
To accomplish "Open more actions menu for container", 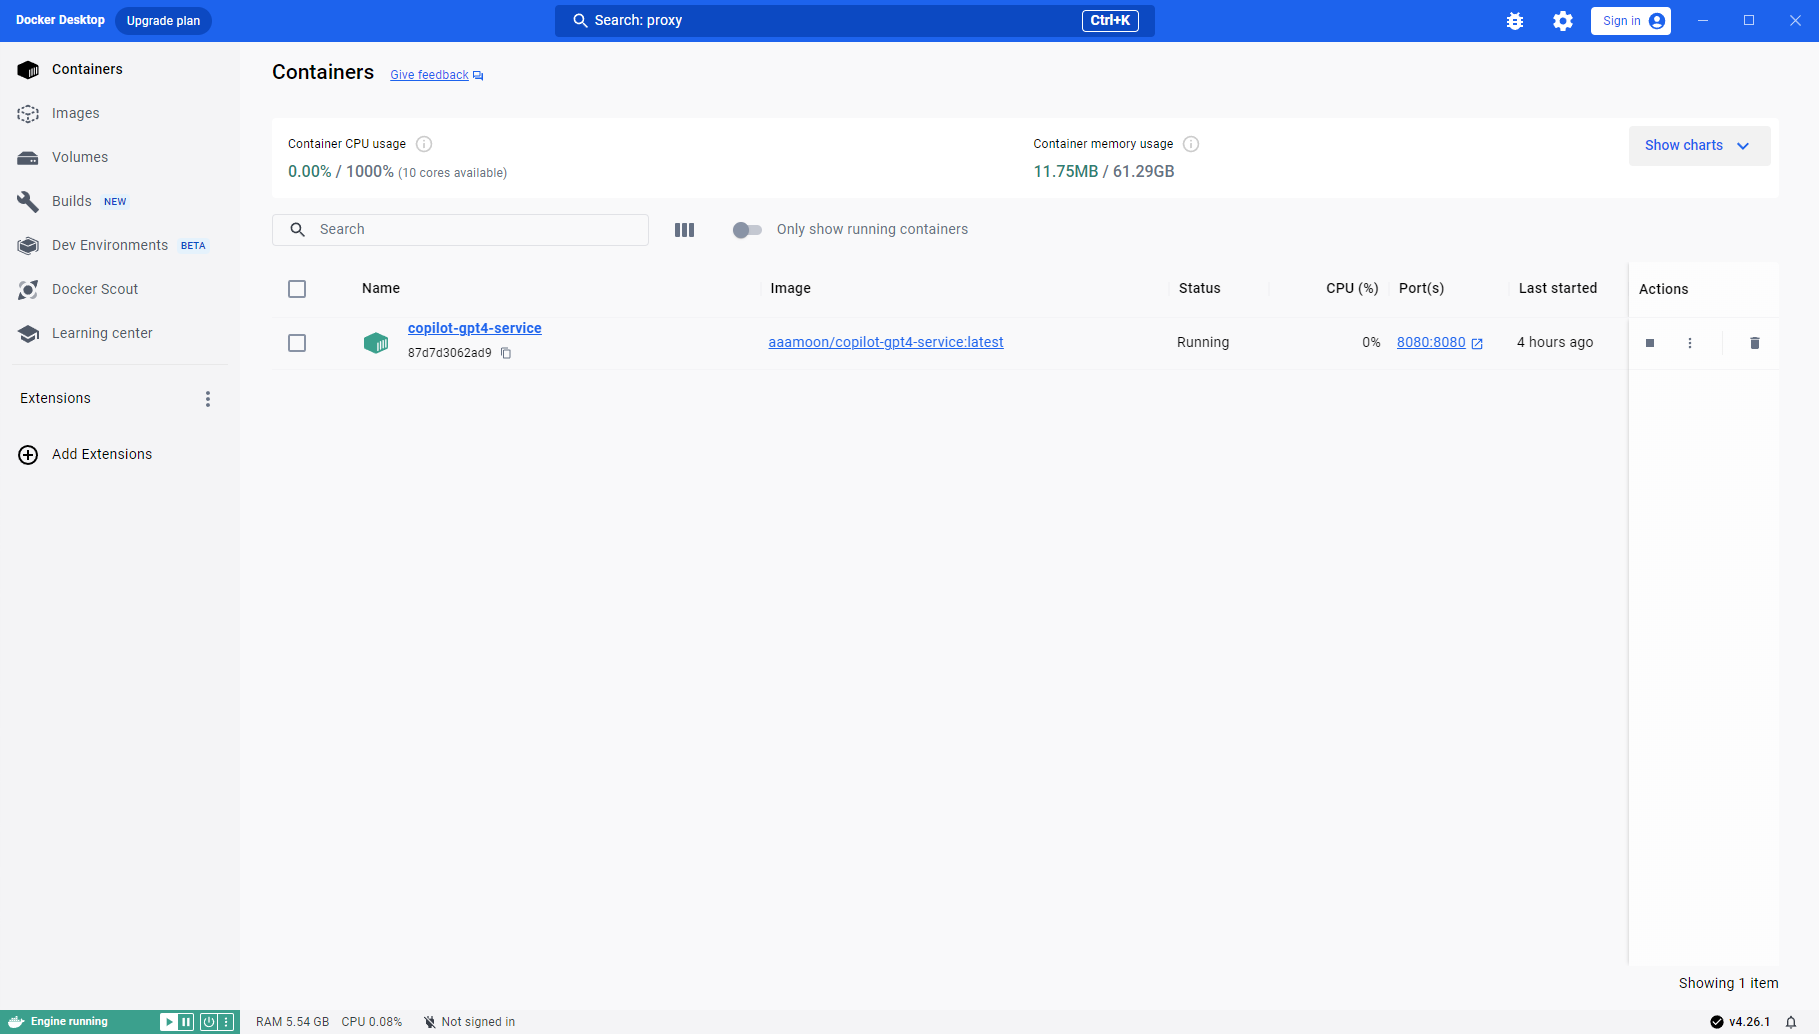I will [x=1690, y=343].
